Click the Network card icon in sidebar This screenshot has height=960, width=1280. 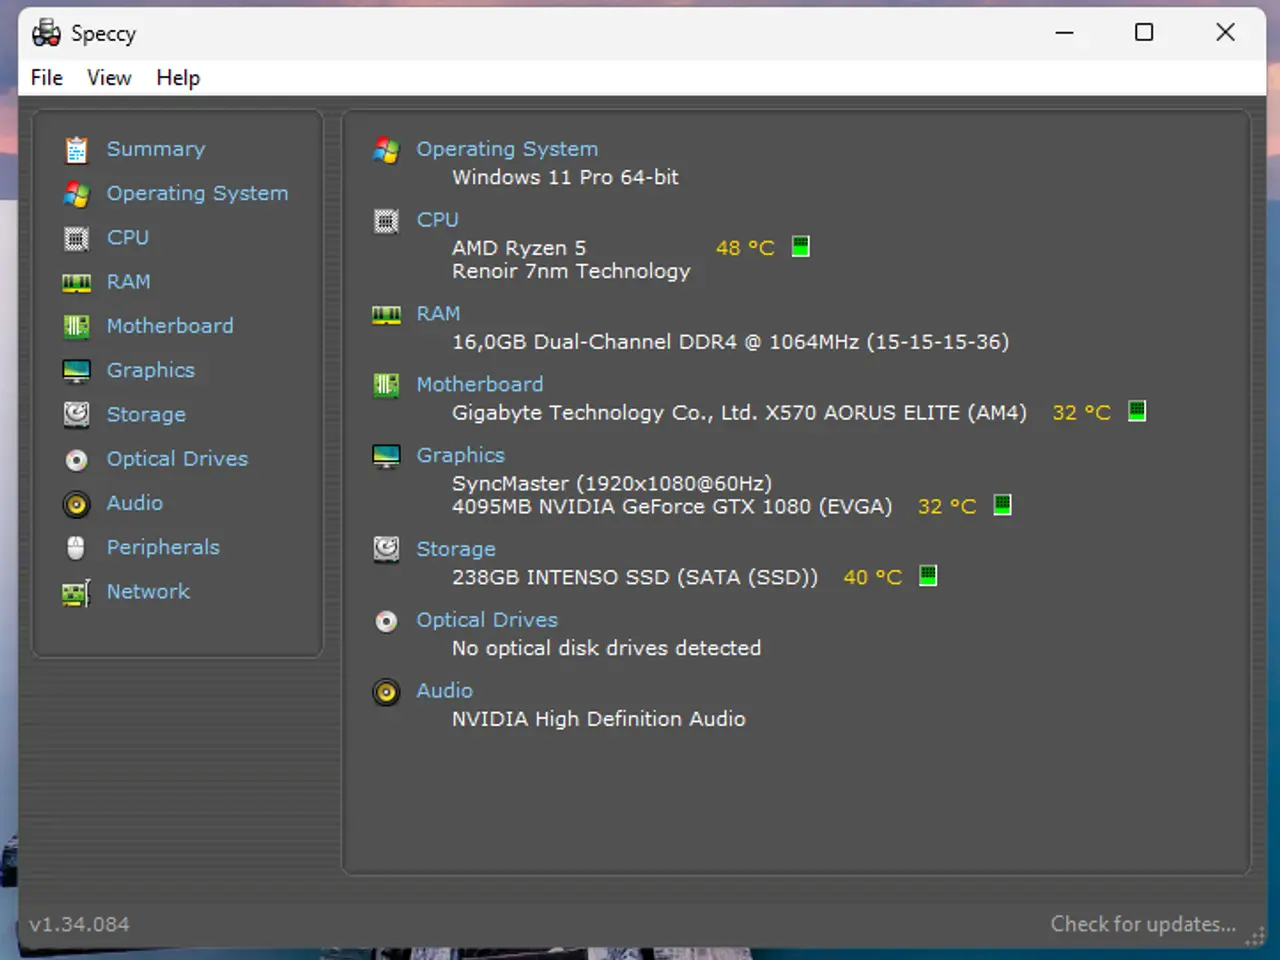tap(77, 593)
